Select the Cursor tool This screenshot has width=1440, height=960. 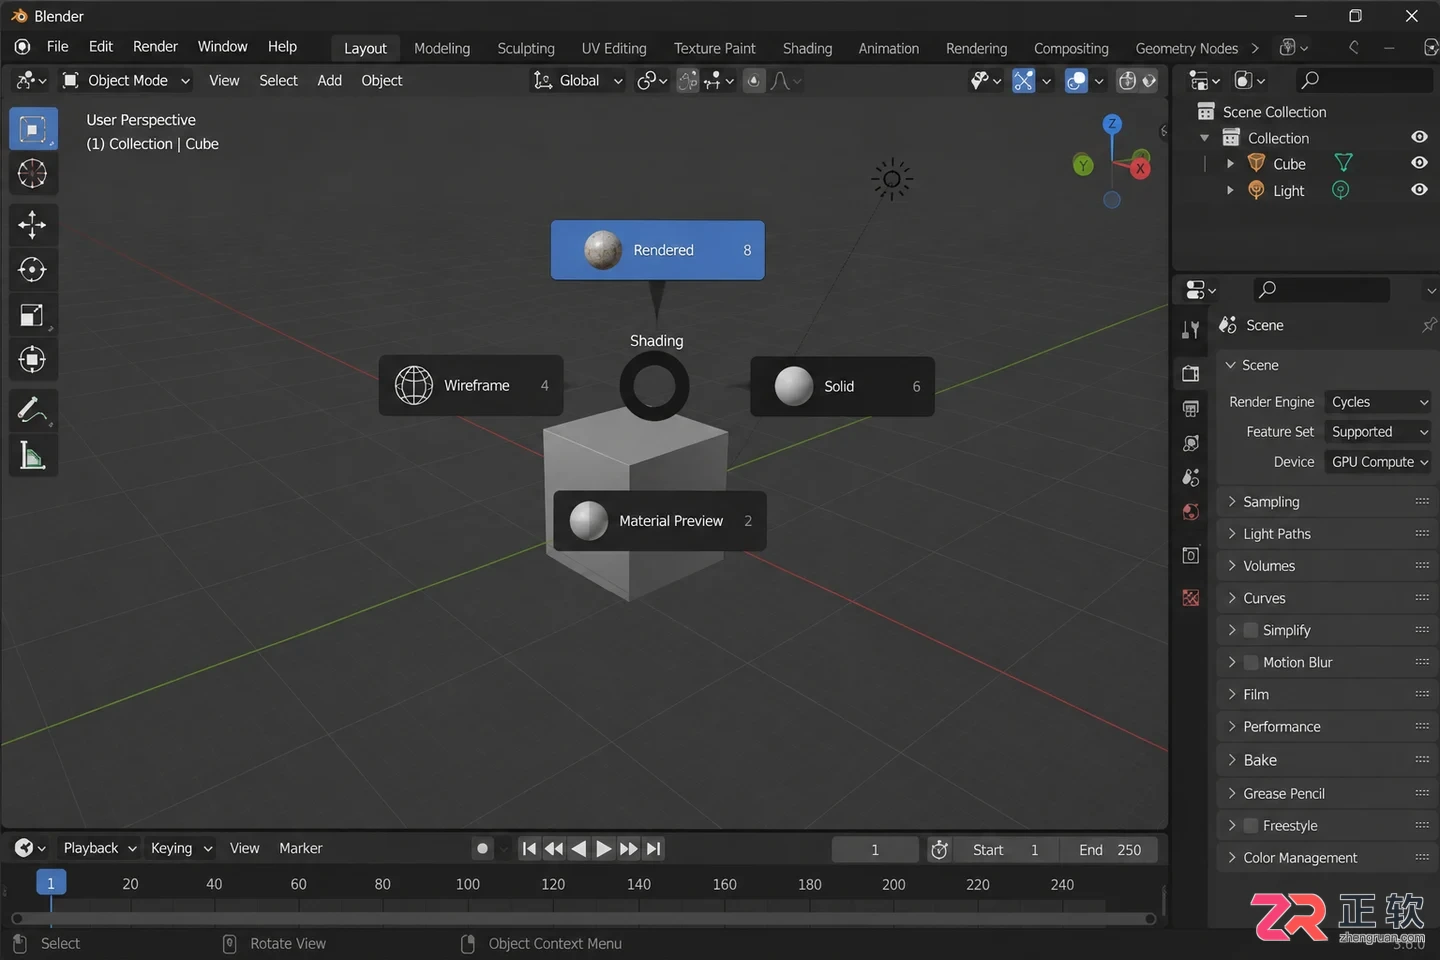point(33,174)
